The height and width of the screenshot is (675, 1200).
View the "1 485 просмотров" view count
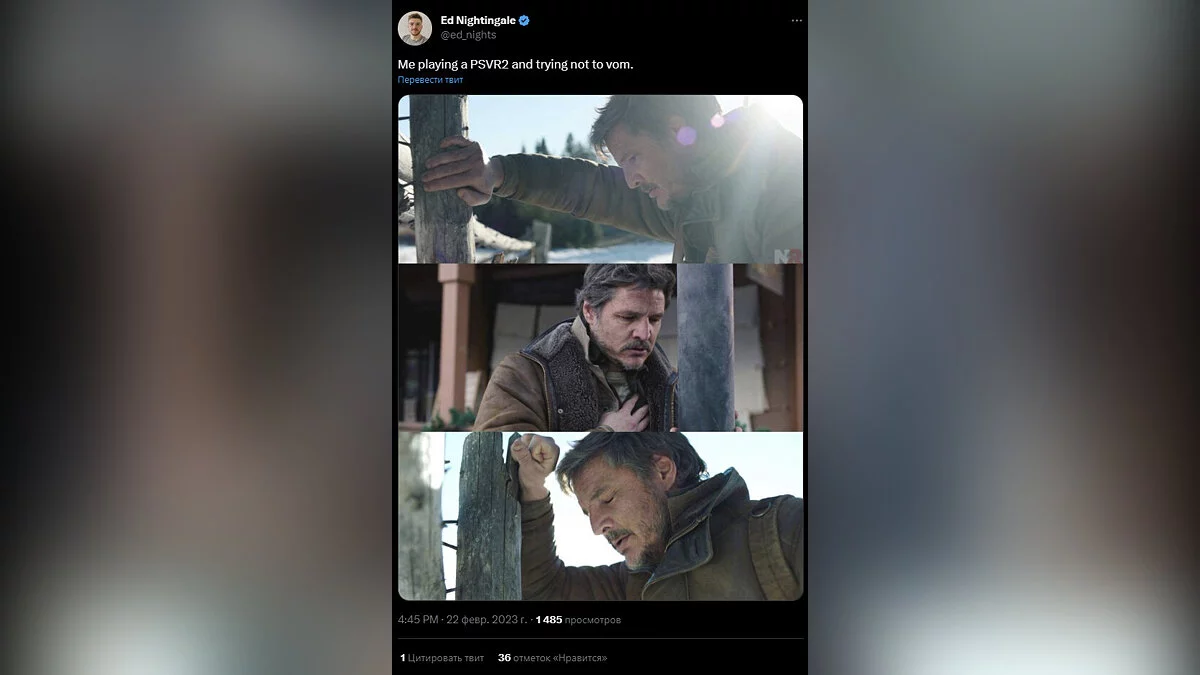[578, 620]
